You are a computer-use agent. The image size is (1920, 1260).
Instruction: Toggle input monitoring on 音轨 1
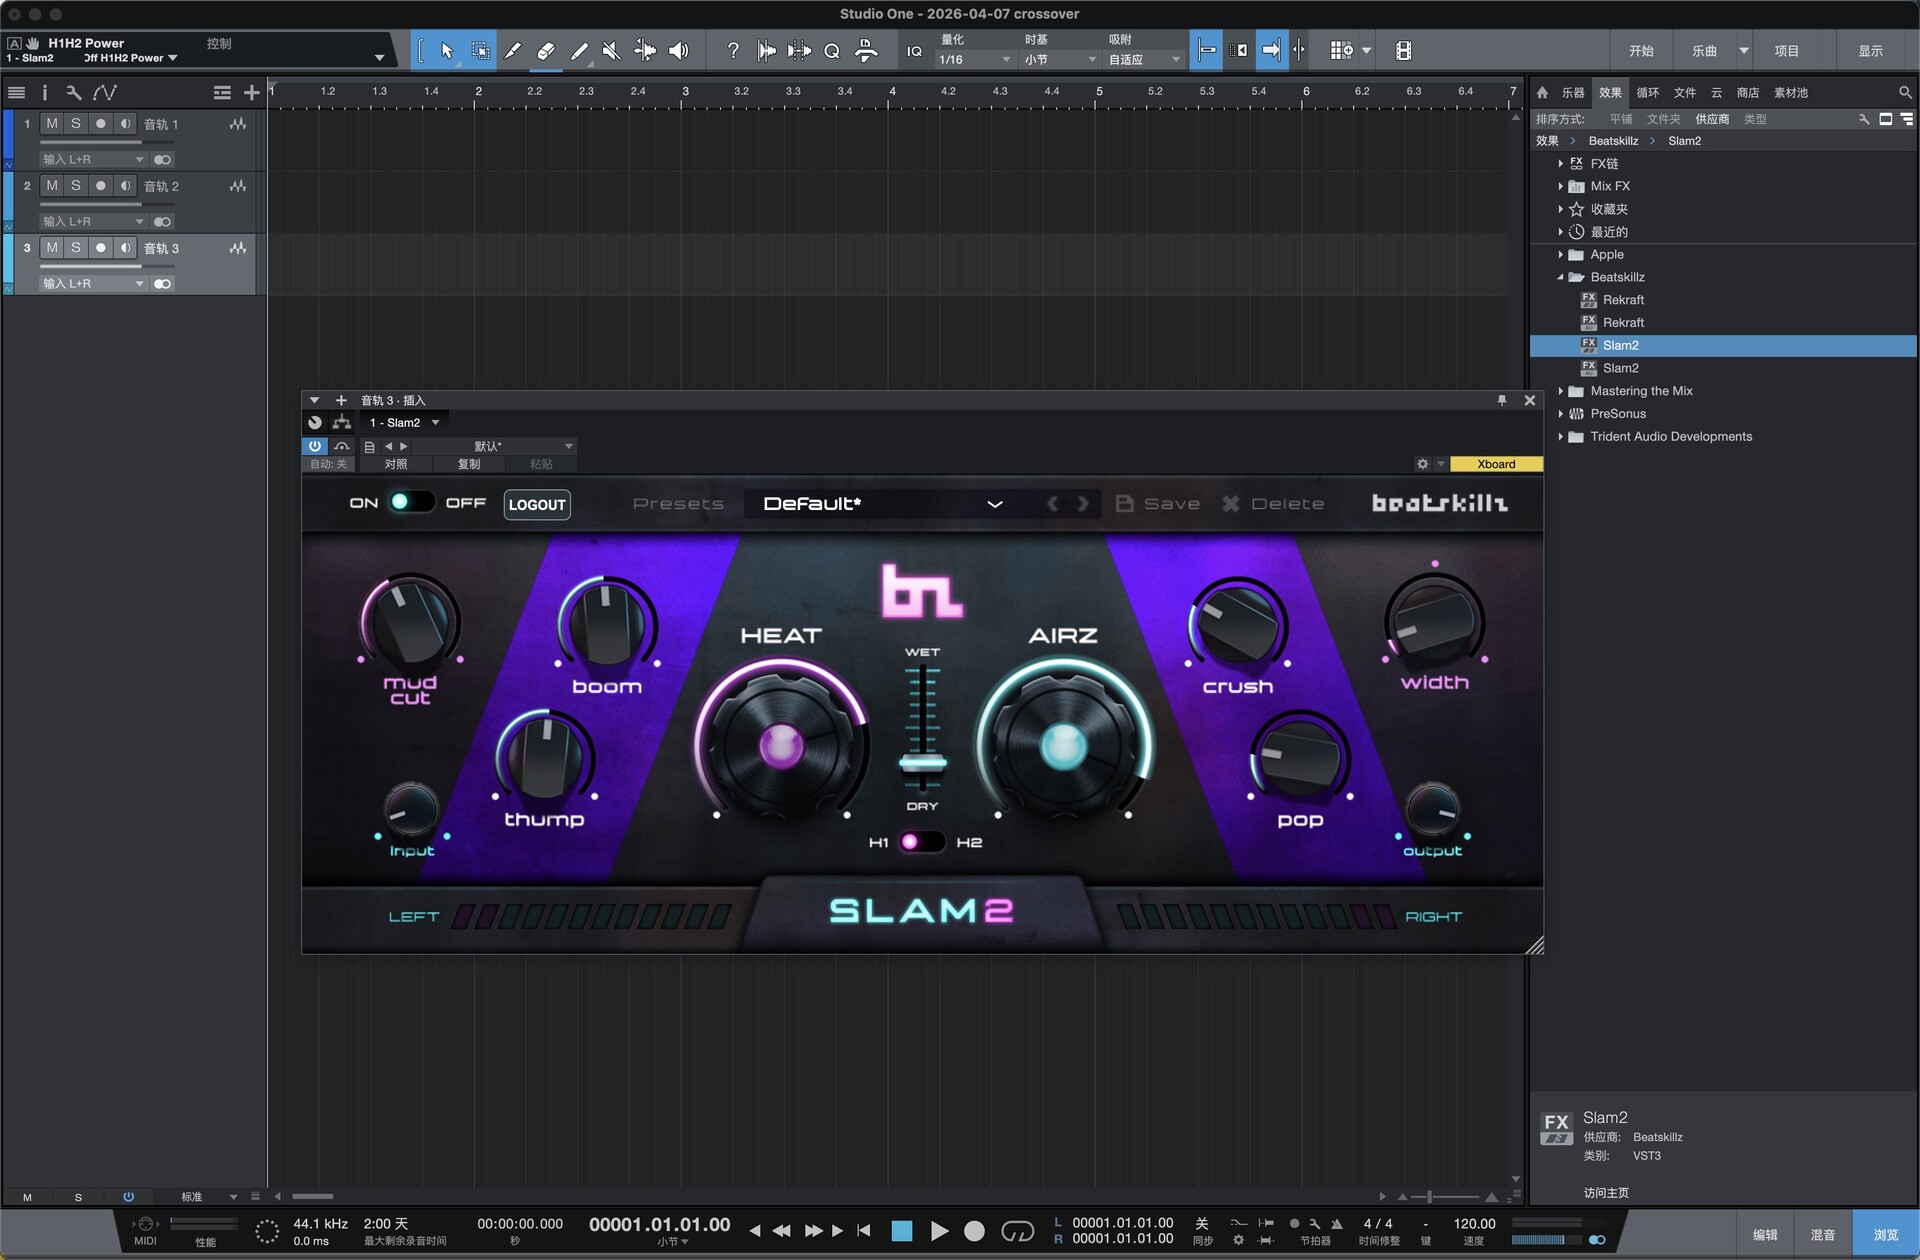[x=125, y=124]
